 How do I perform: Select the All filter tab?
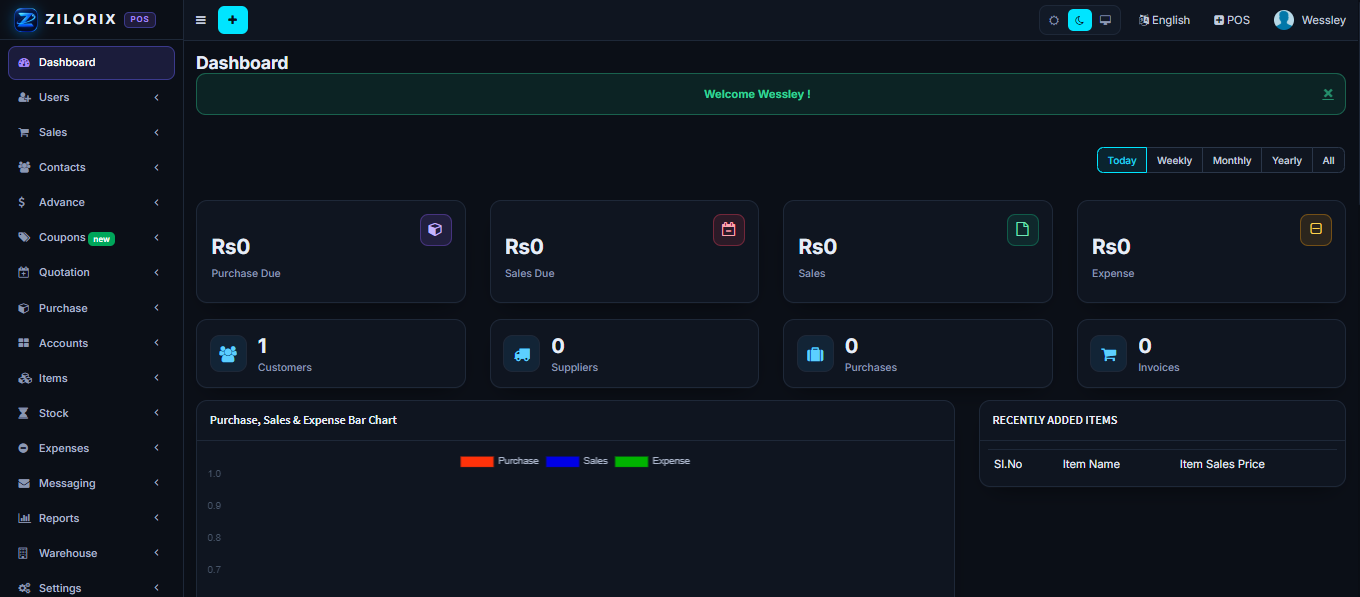click(1328, 160)
